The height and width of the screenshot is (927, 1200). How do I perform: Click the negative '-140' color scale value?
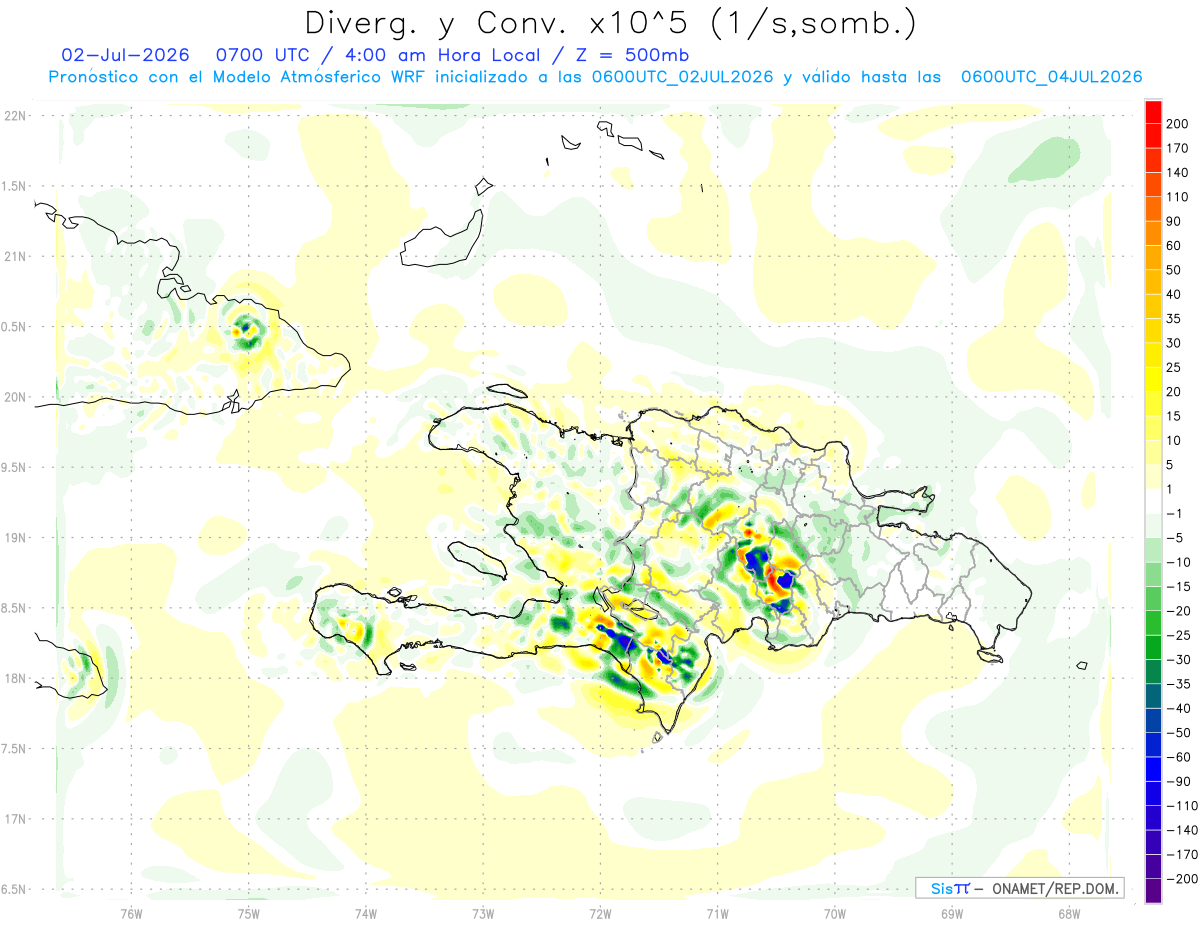(1181, 830)
